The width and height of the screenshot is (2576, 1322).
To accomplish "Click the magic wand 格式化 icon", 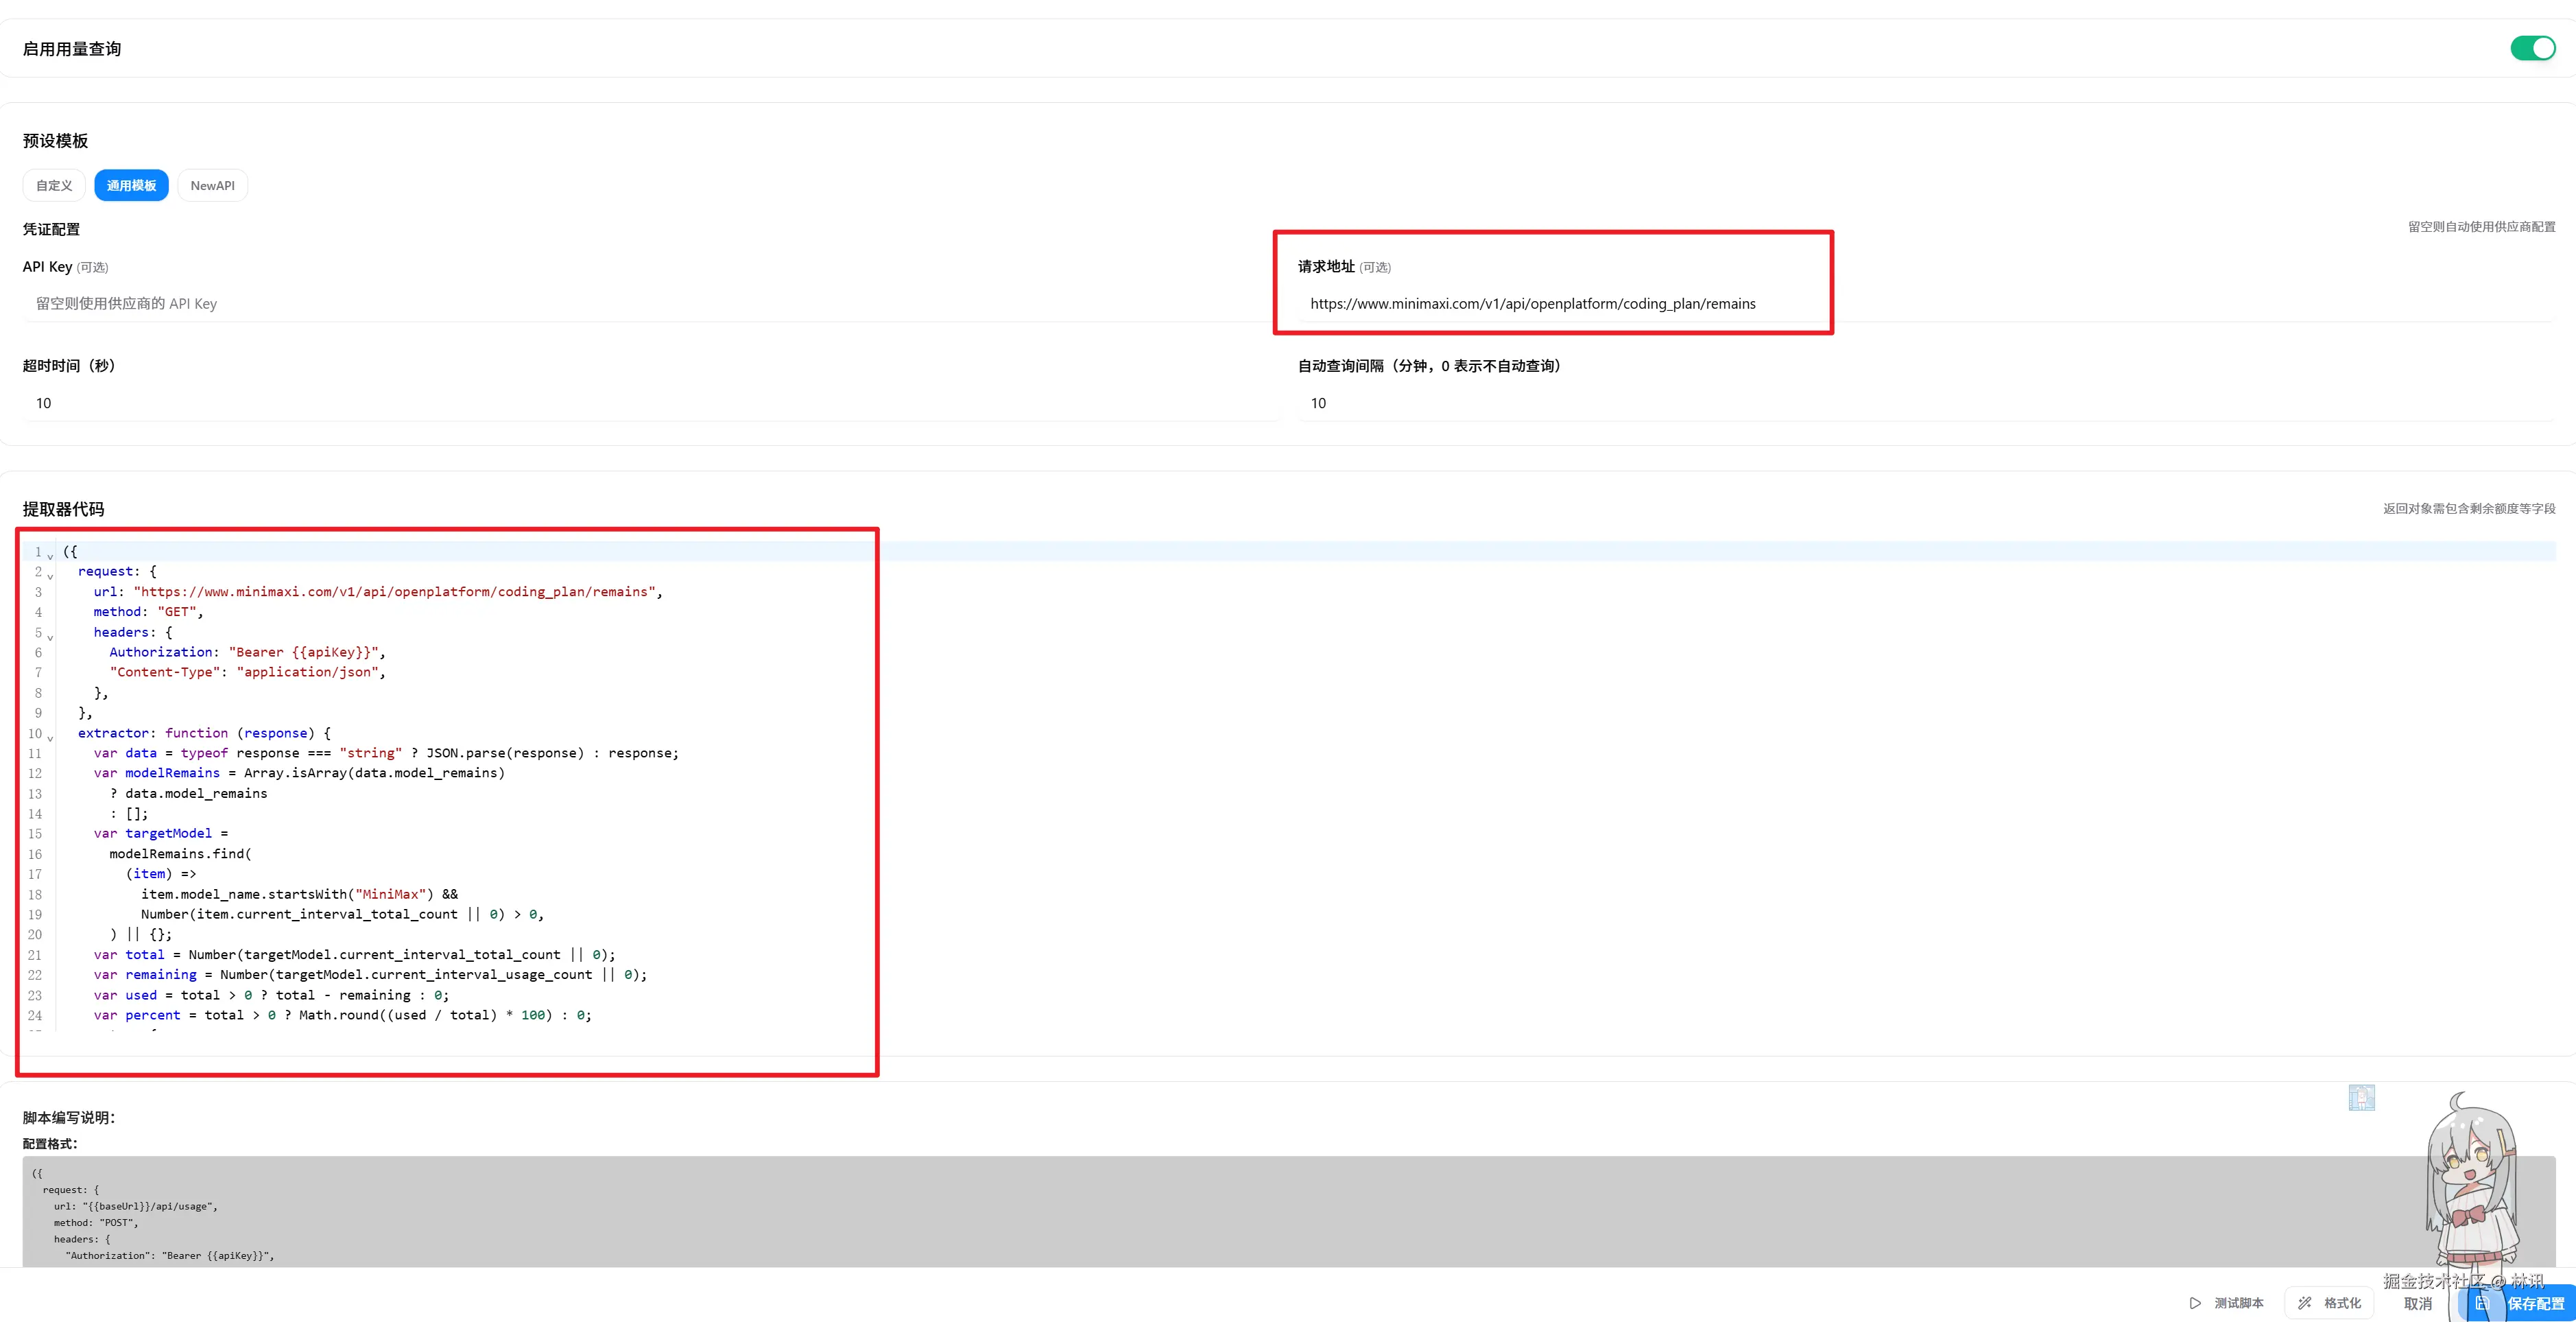I will (2304, 1303).
